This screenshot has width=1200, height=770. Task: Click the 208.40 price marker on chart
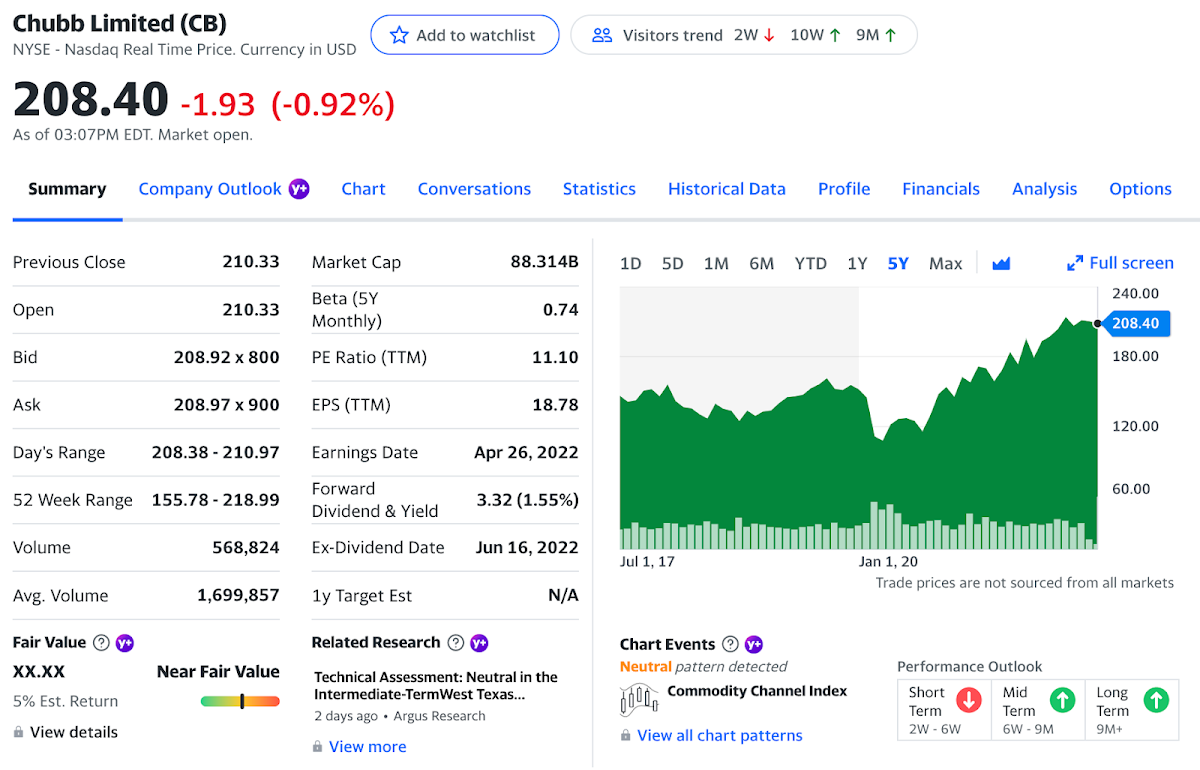[1134, 323]
